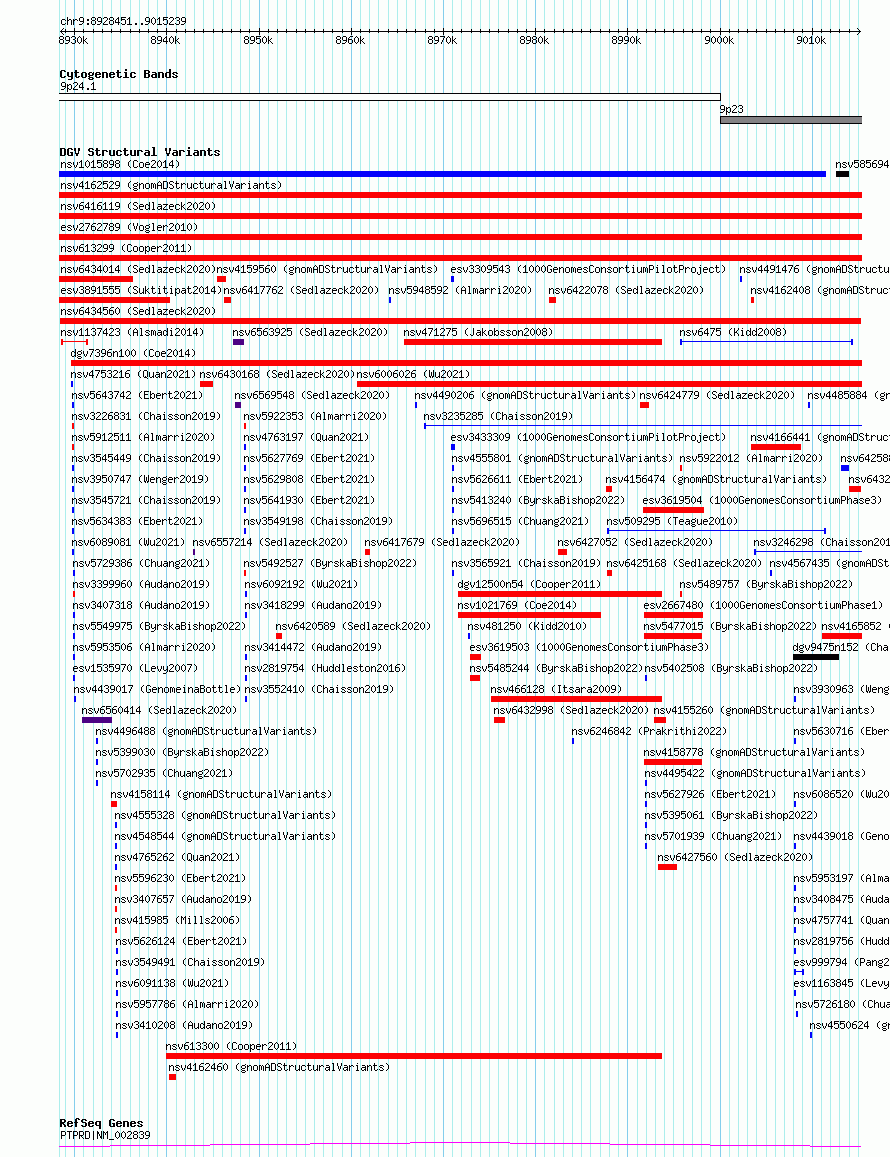
Task: Click nsv5402508 (ByrskaBishop2022) label
Action: coord(731,669)
